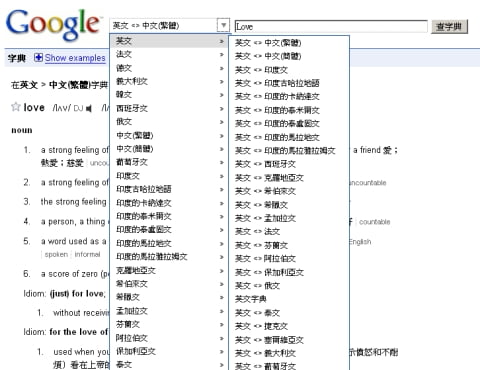480x370 pixels.
Task: Click the noun part-of-speech label
Action: [x=22, y=130]
